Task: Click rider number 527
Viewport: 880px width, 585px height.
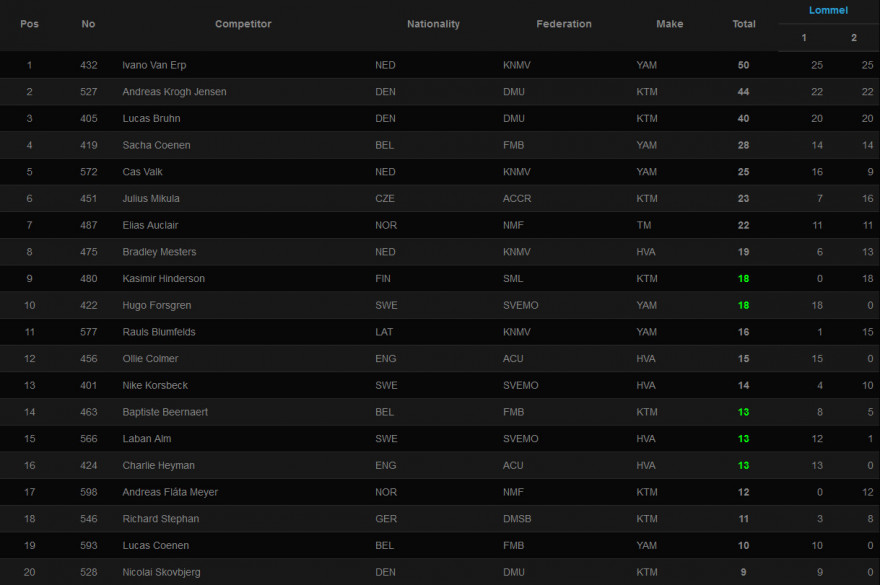Action: pos(89,92)
